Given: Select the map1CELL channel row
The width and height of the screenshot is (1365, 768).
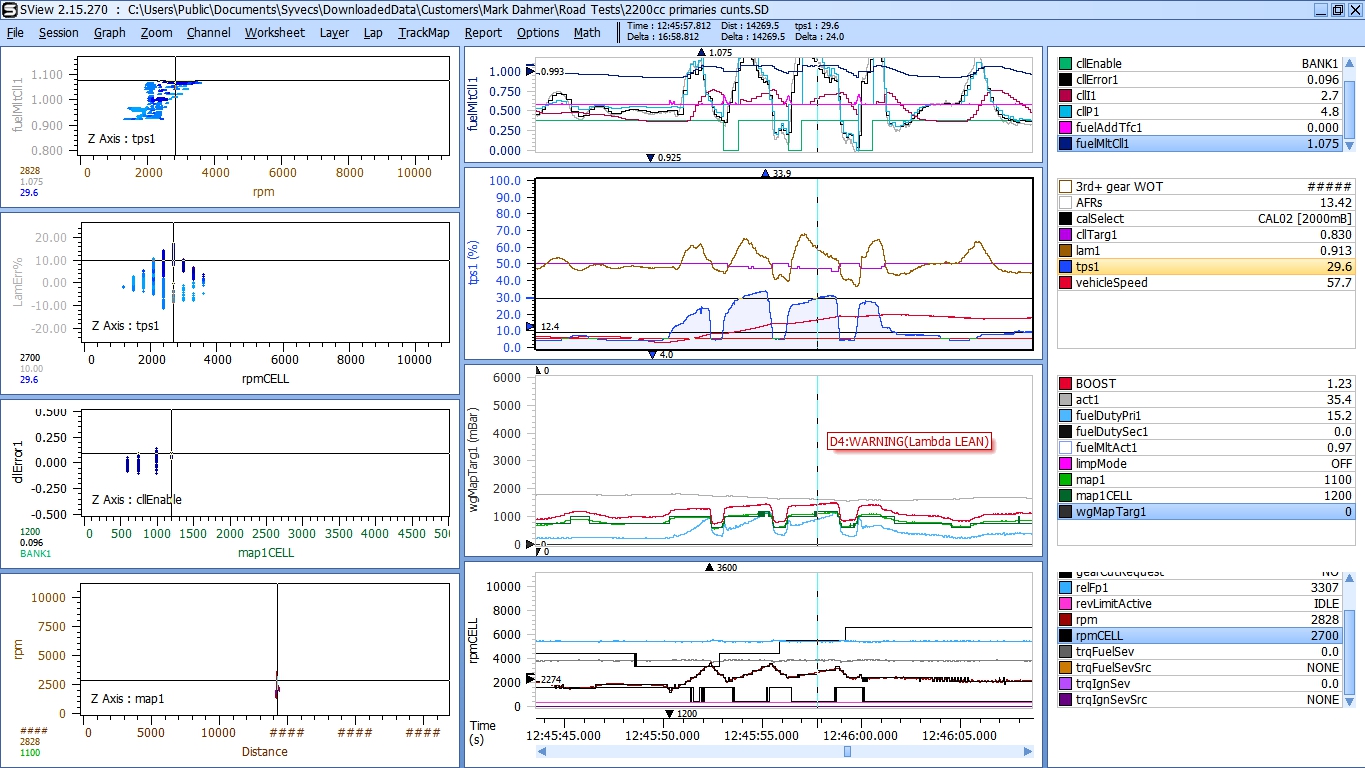Looking at the screenshot, I should [x=1206, y=496].
